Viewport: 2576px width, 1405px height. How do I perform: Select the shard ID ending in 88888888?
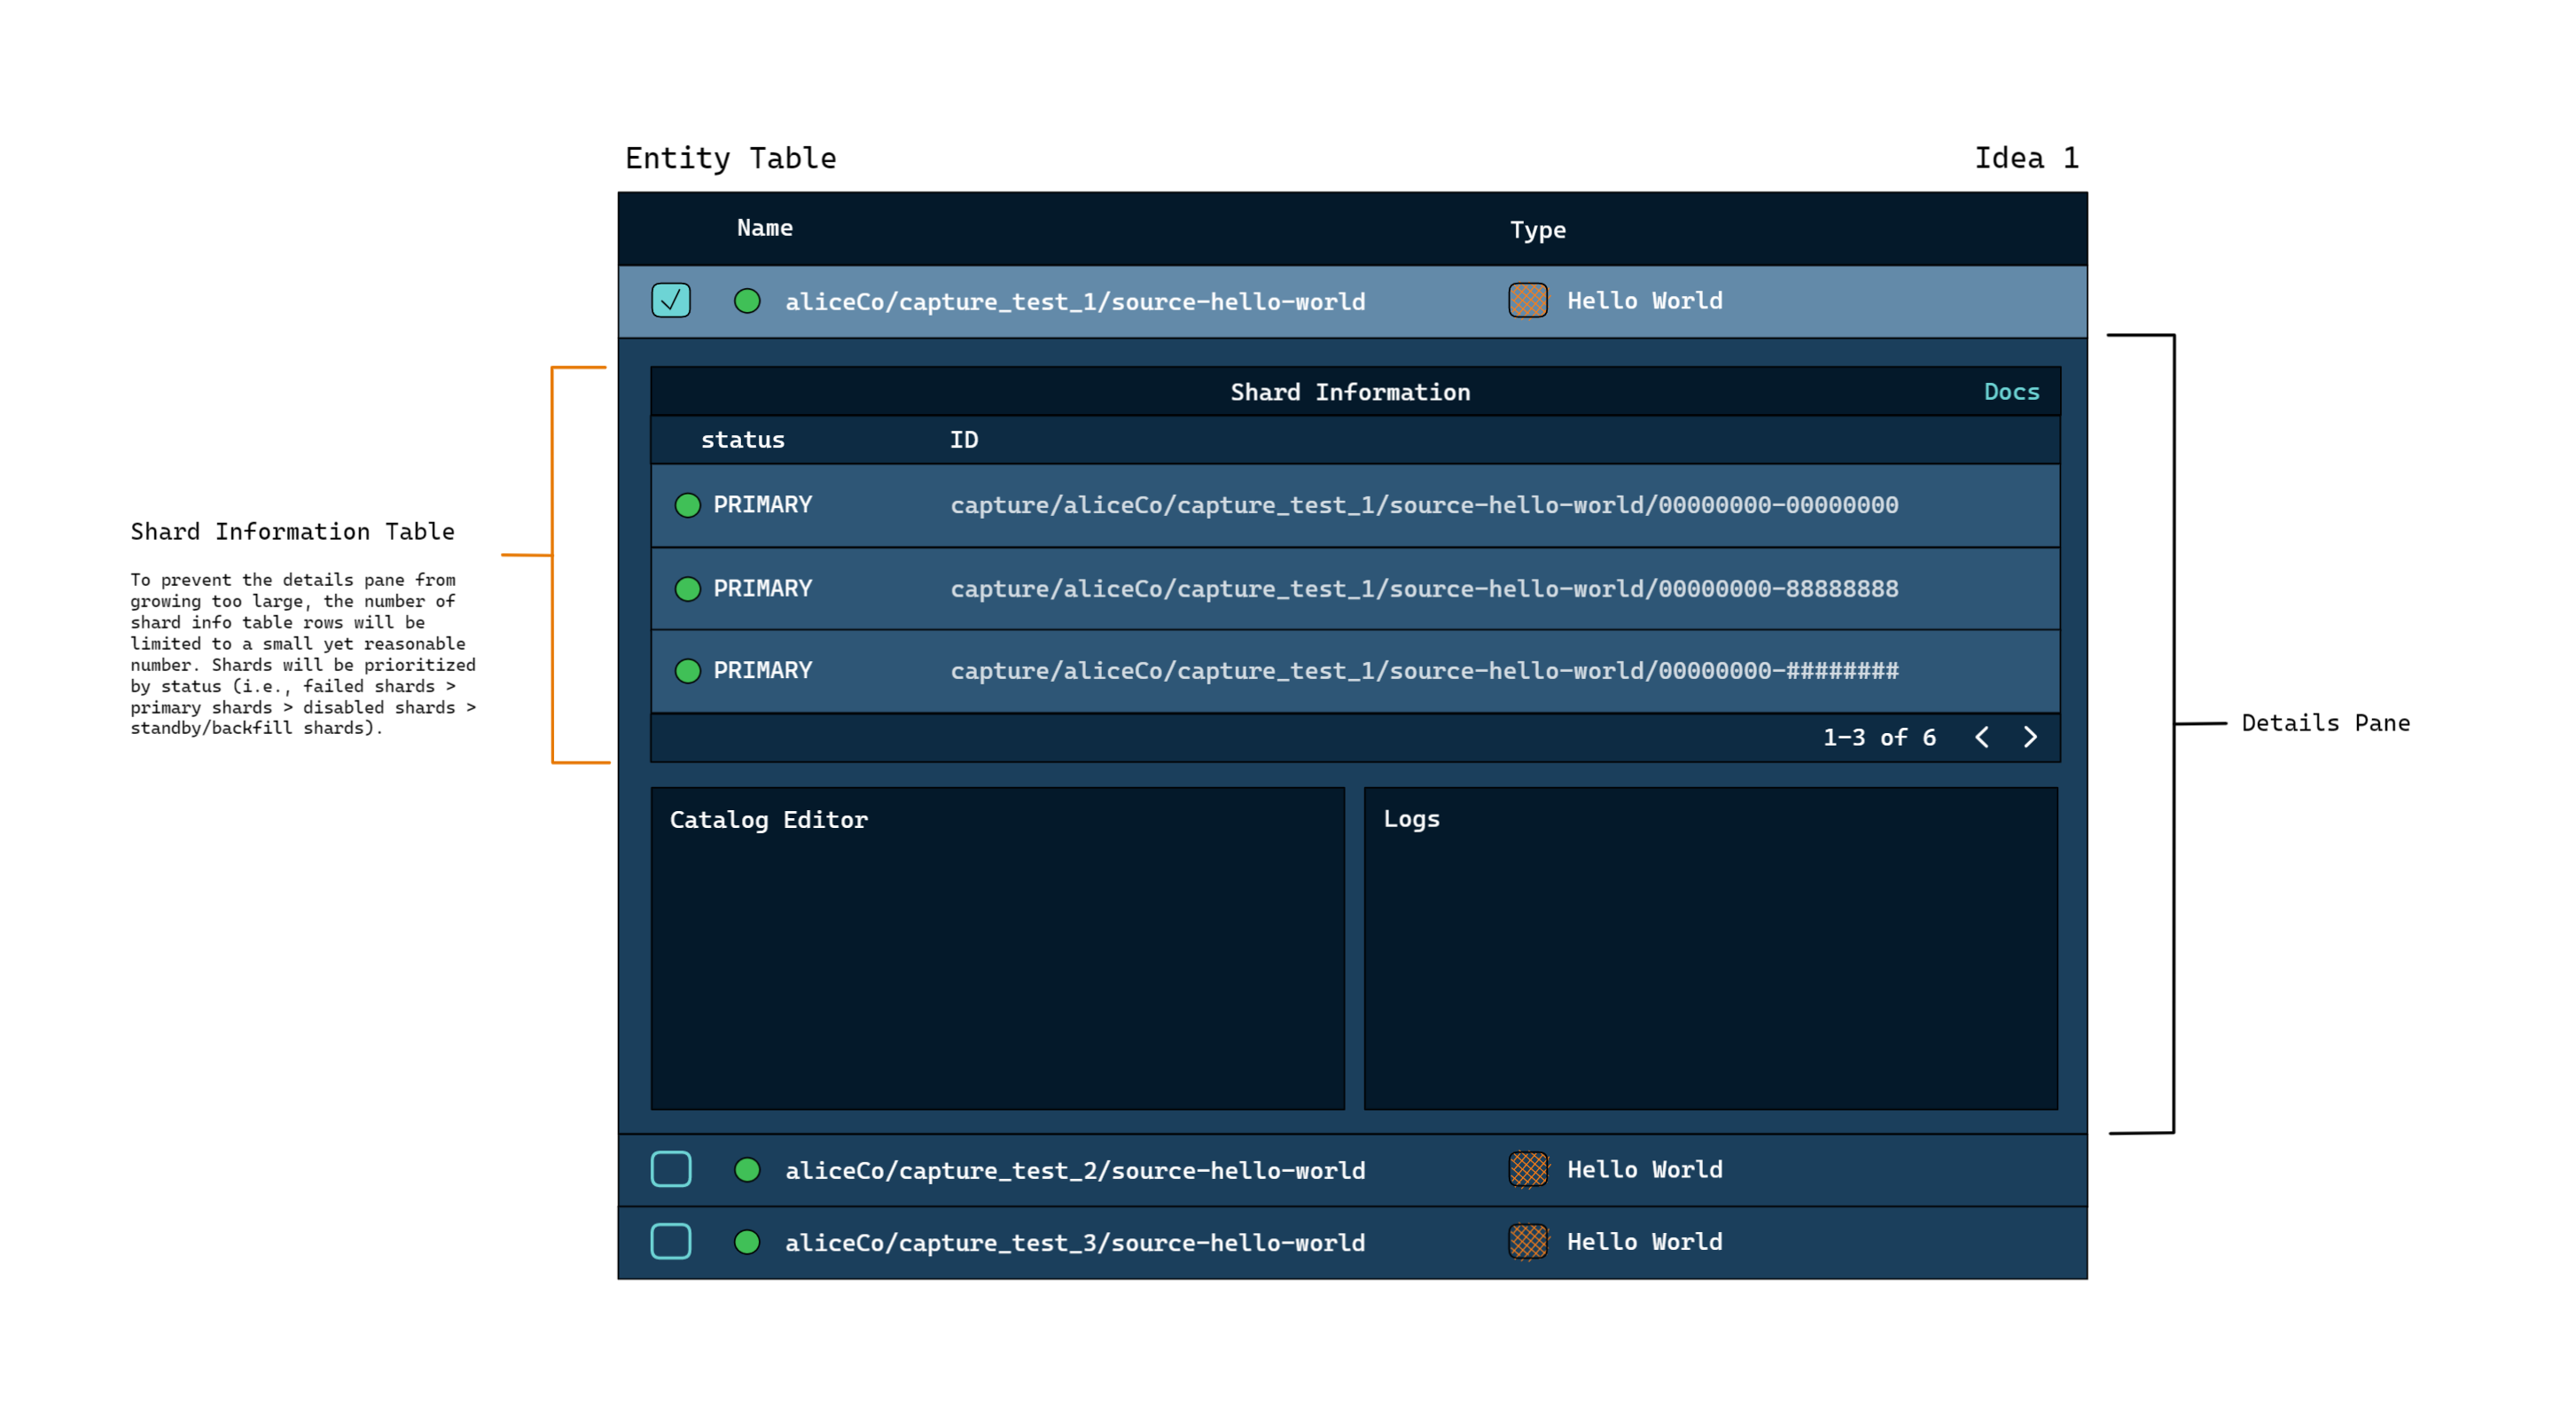pos(1424,588)
